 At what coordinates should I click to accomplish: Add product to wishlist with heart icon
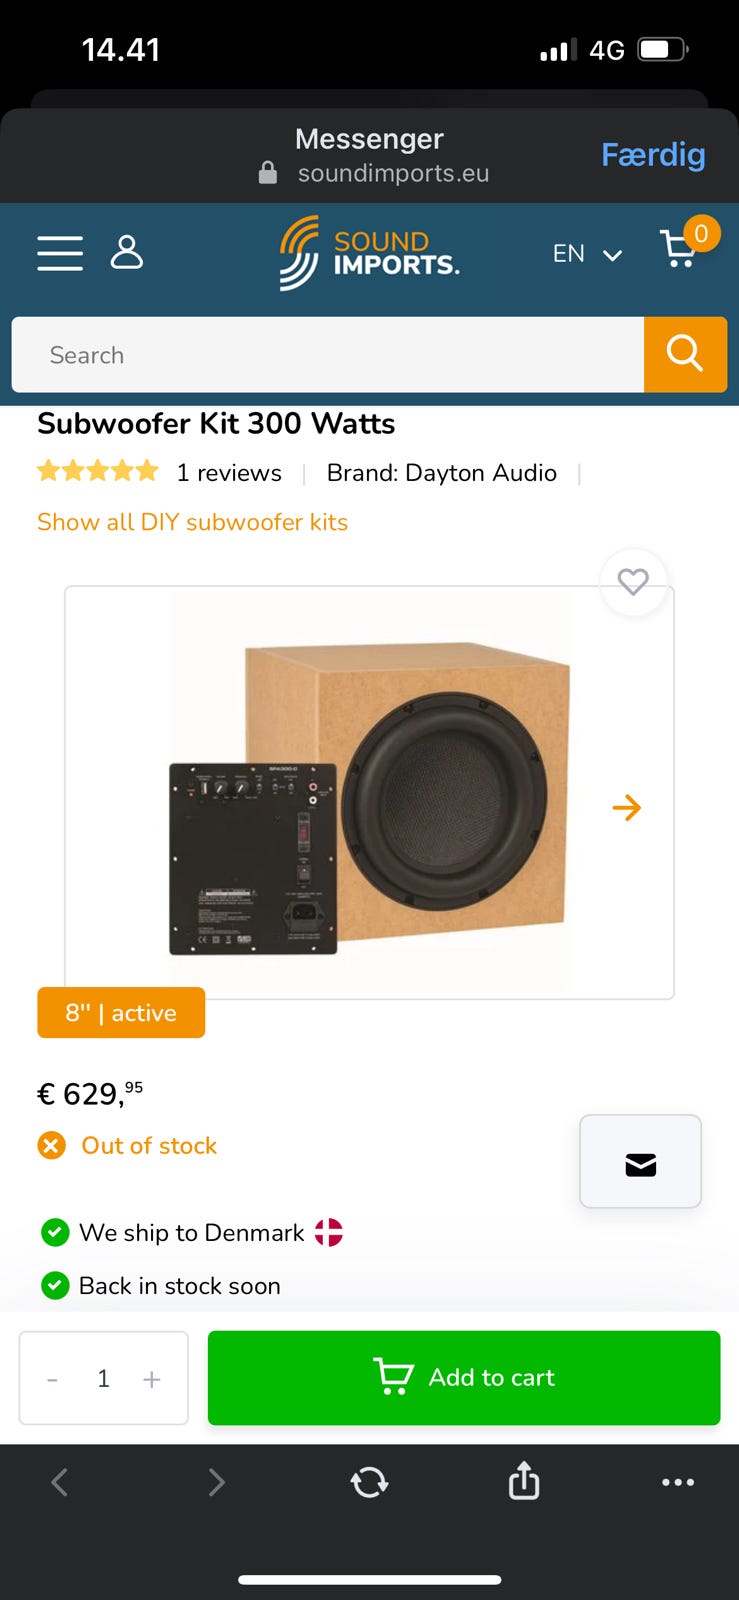[x=633, y=582]
